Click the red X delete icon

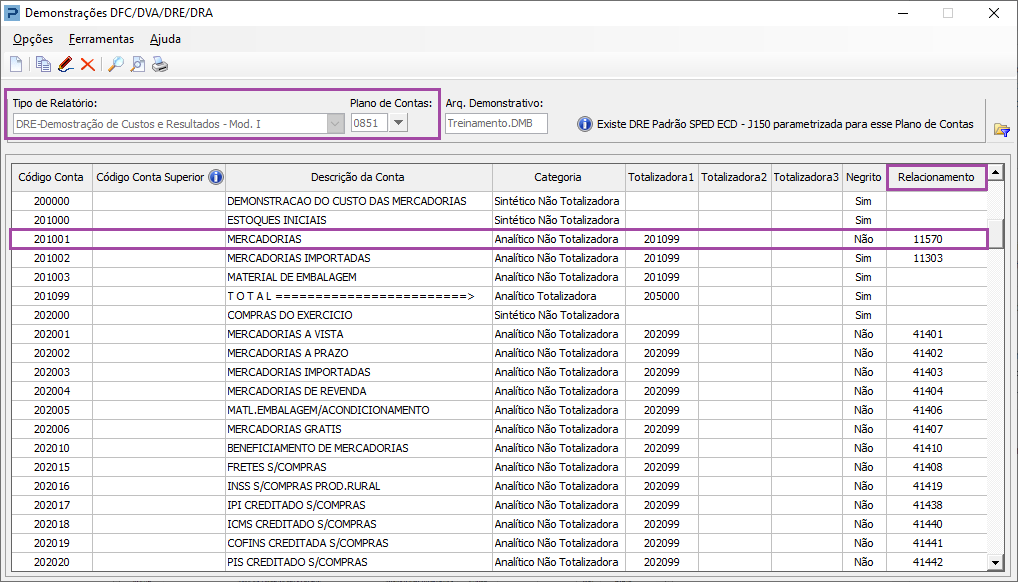pos(88,65)
